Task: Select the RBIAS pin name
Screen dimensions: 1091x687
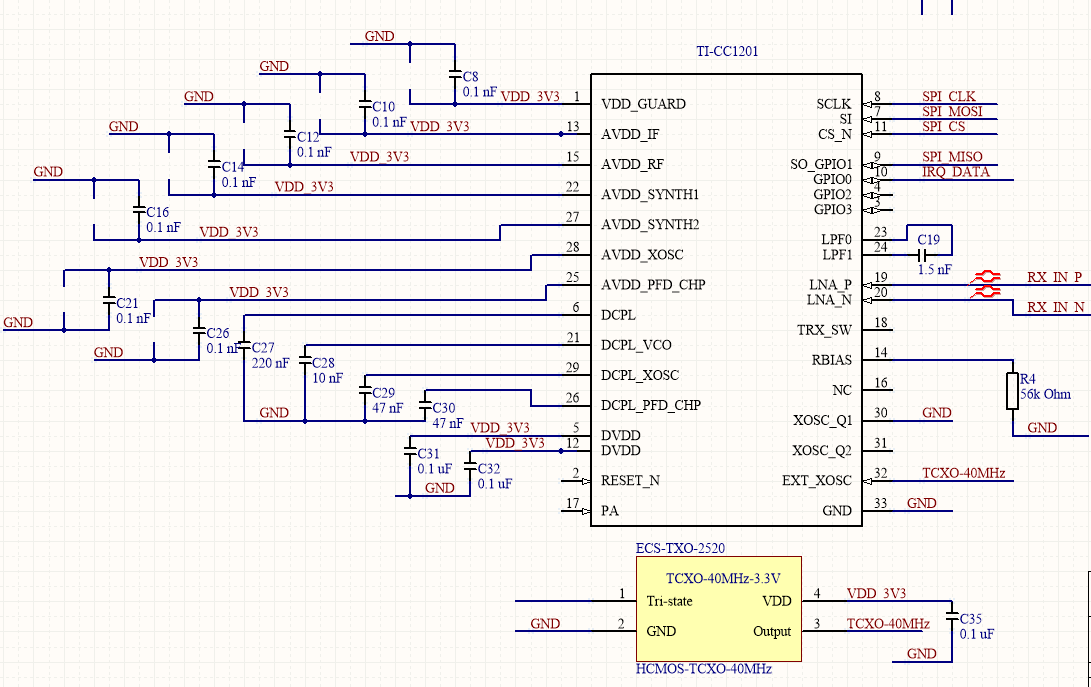Action: [831, 360]
